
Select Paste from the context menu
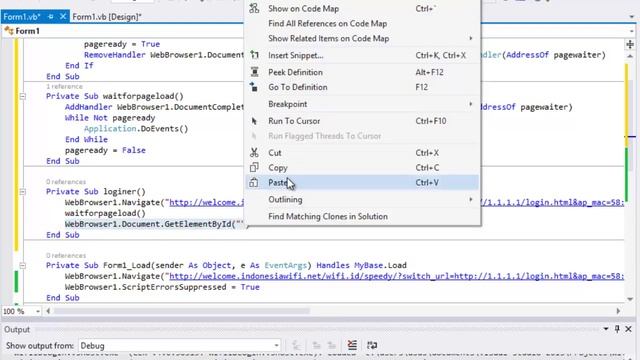pyautogui.click(x=362, y=182)
